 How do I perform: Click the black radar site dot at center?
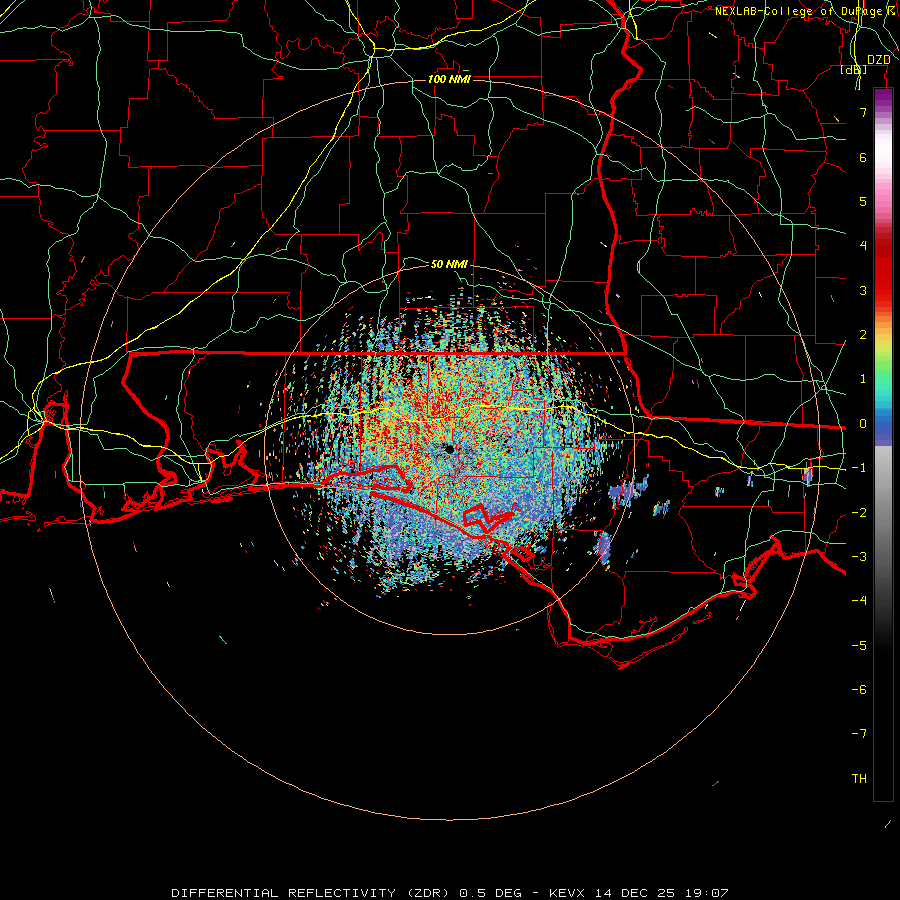pyautogui.click(x=449, y=449)
